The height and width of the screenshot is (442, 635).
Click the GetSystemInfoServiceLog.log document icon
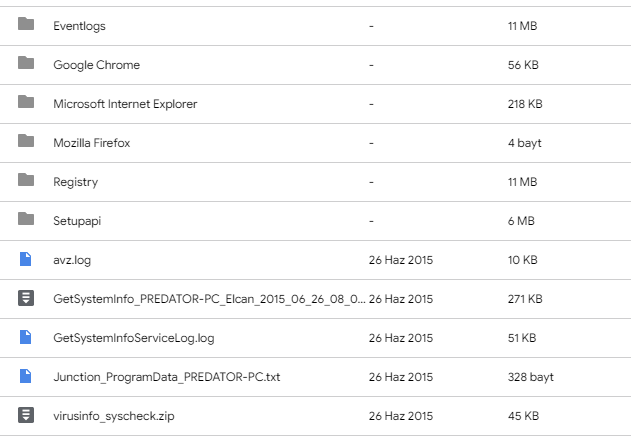pos(26,337)
